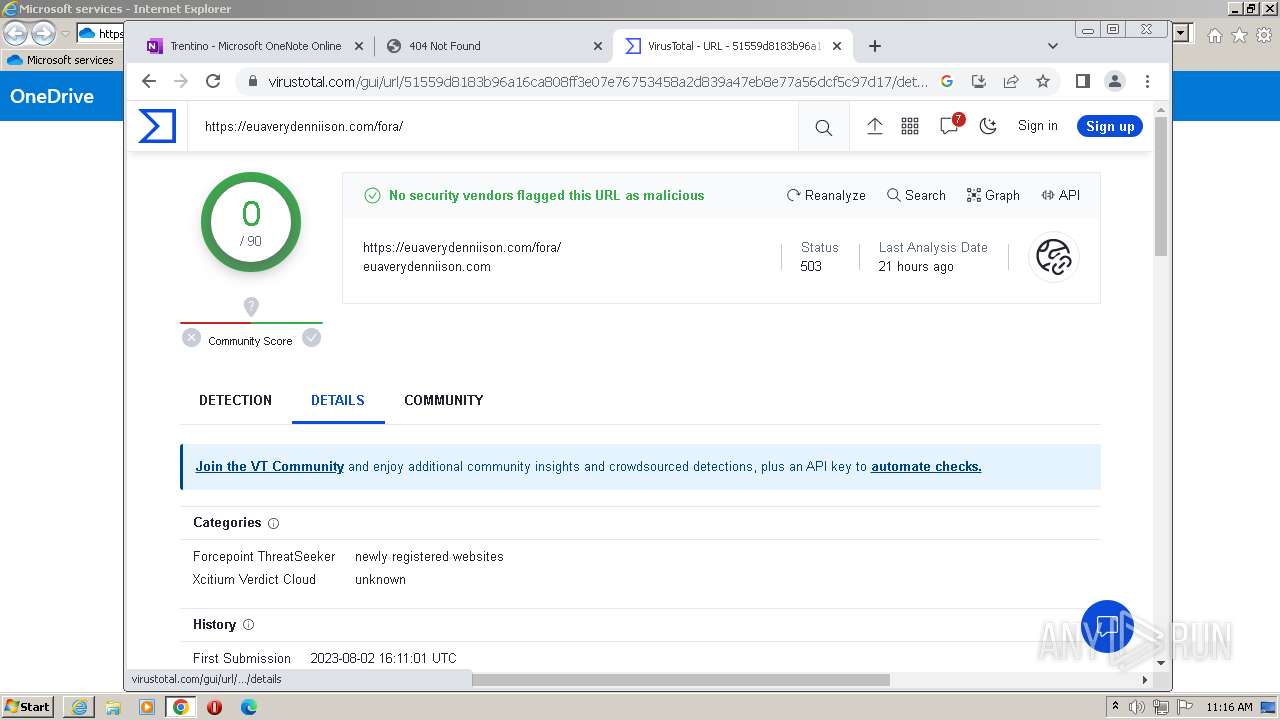Image resolution: width=1280 pixels, height=720 pixels.
Task: Close the VirusTotal tab
Action: click(837, 46)
